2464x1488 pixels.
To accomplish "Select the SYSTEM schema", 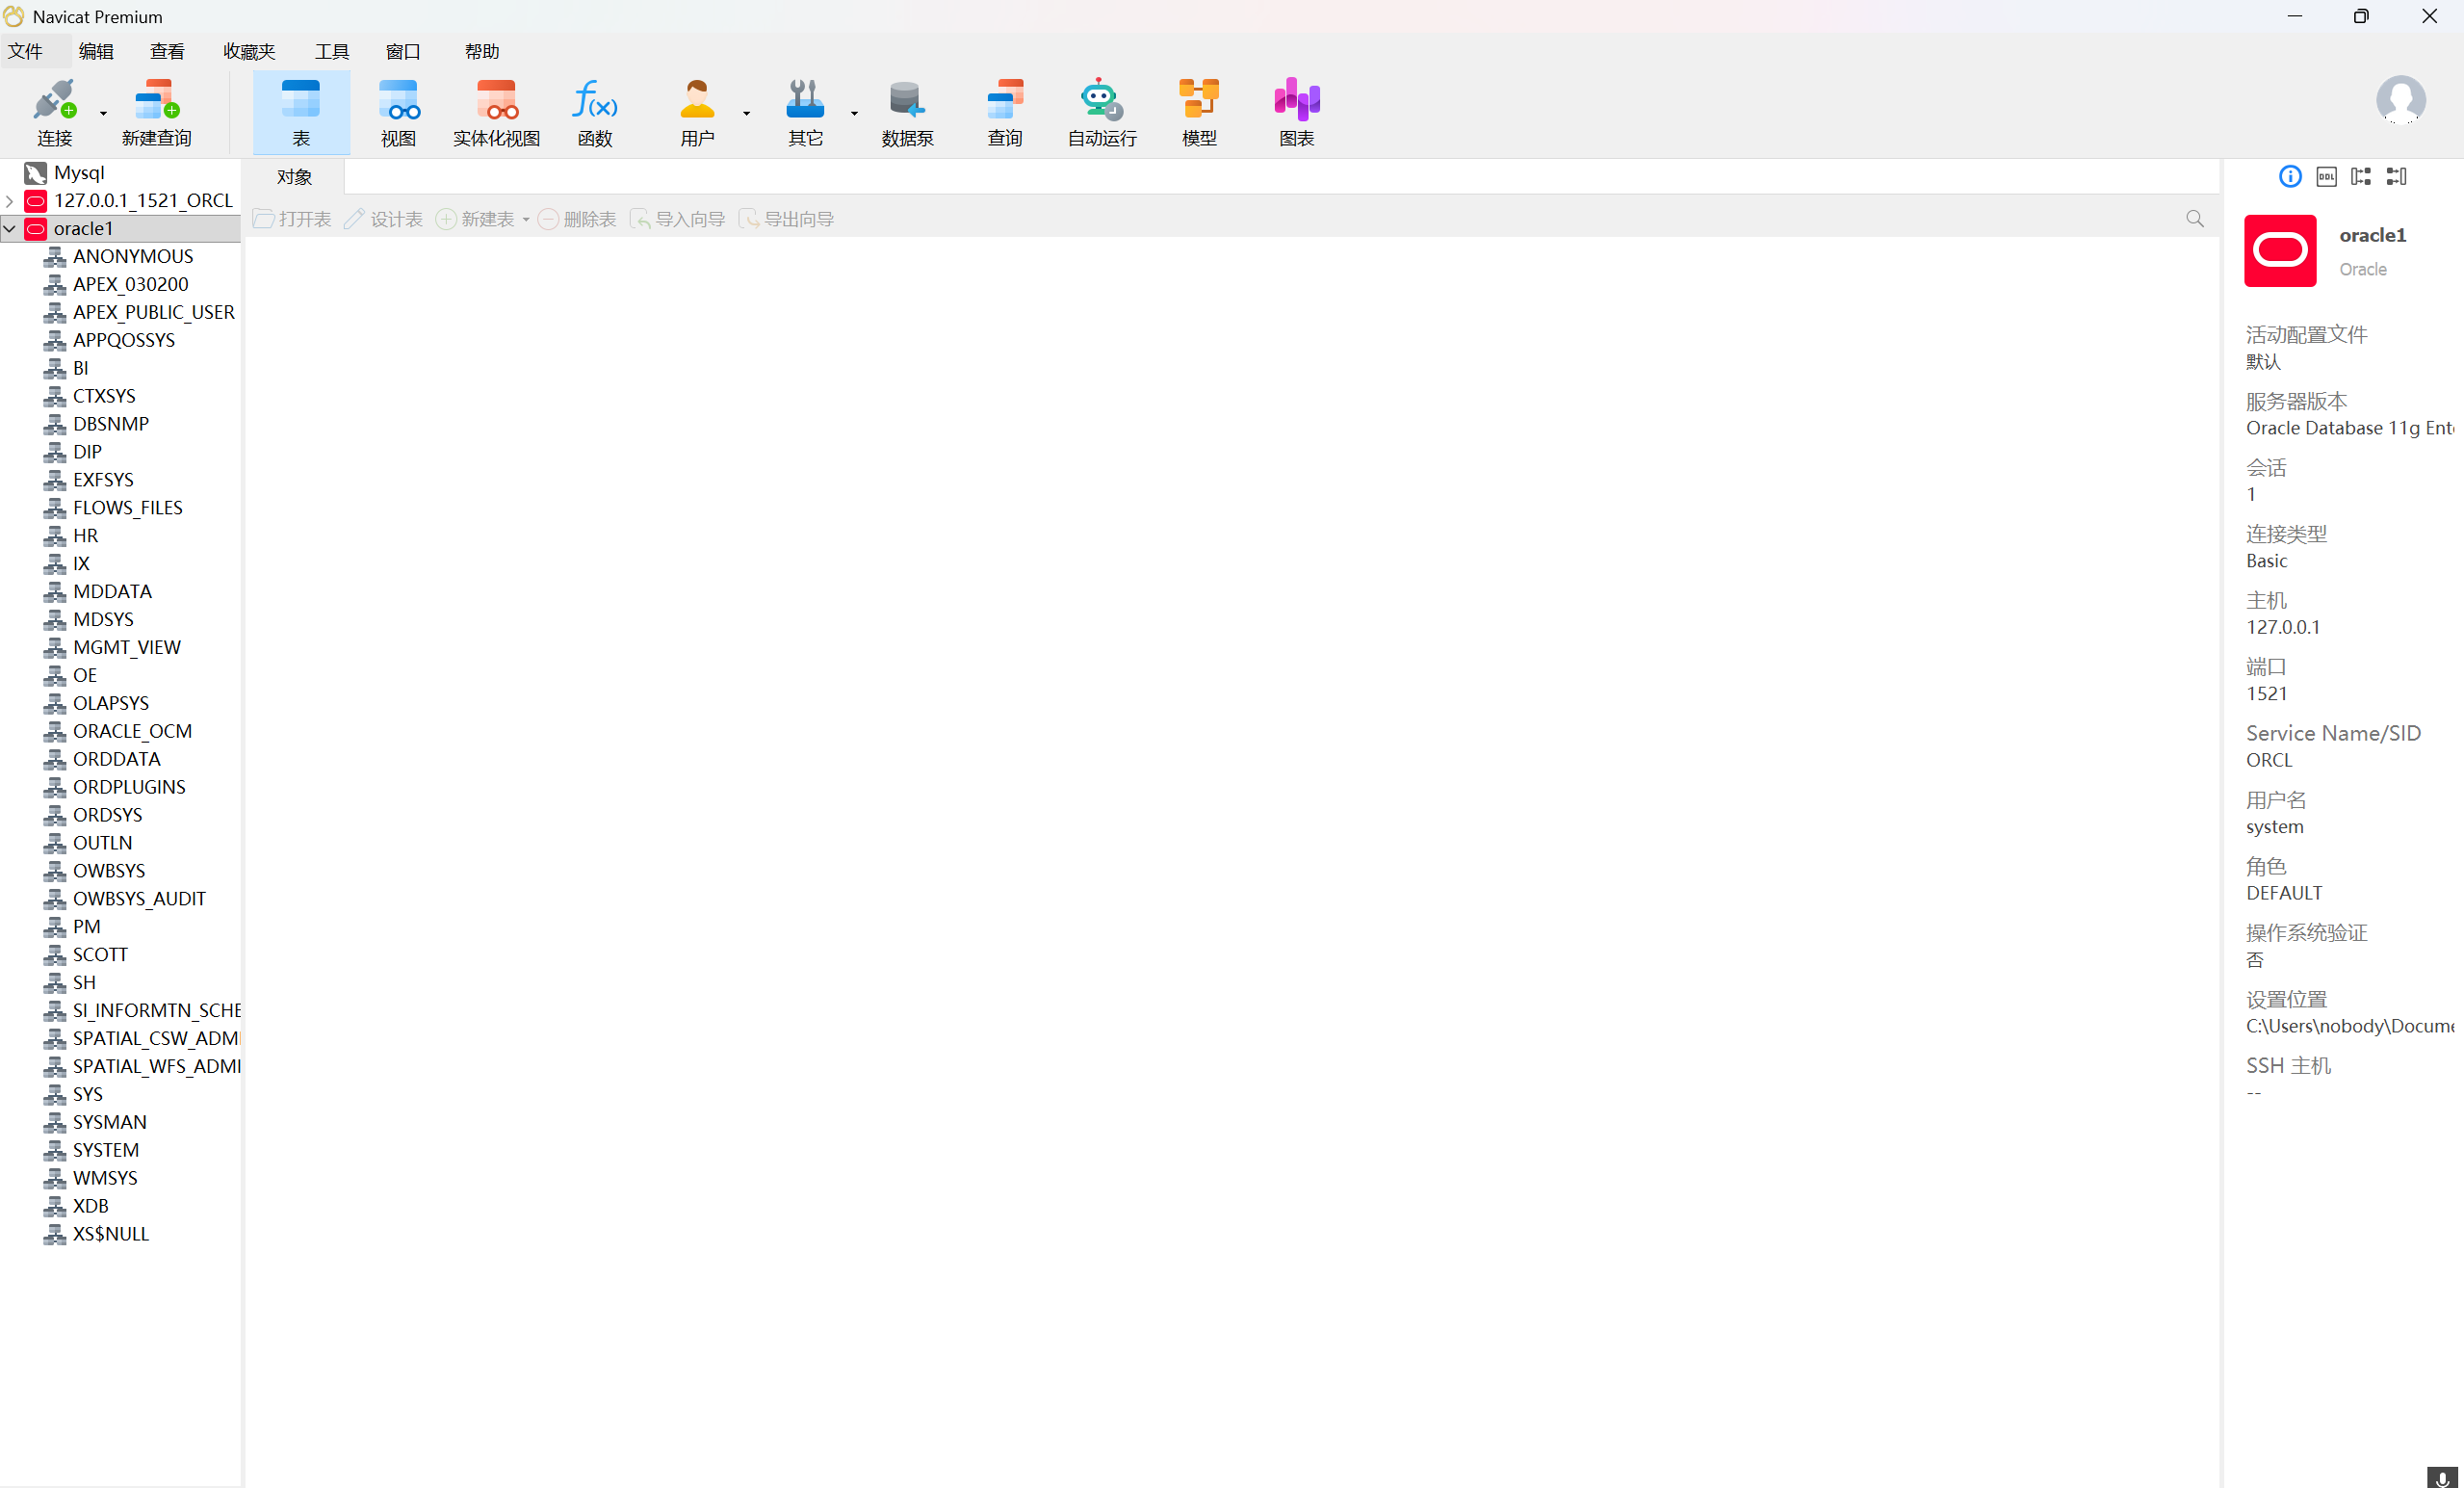I will (x=106, y=1151).
